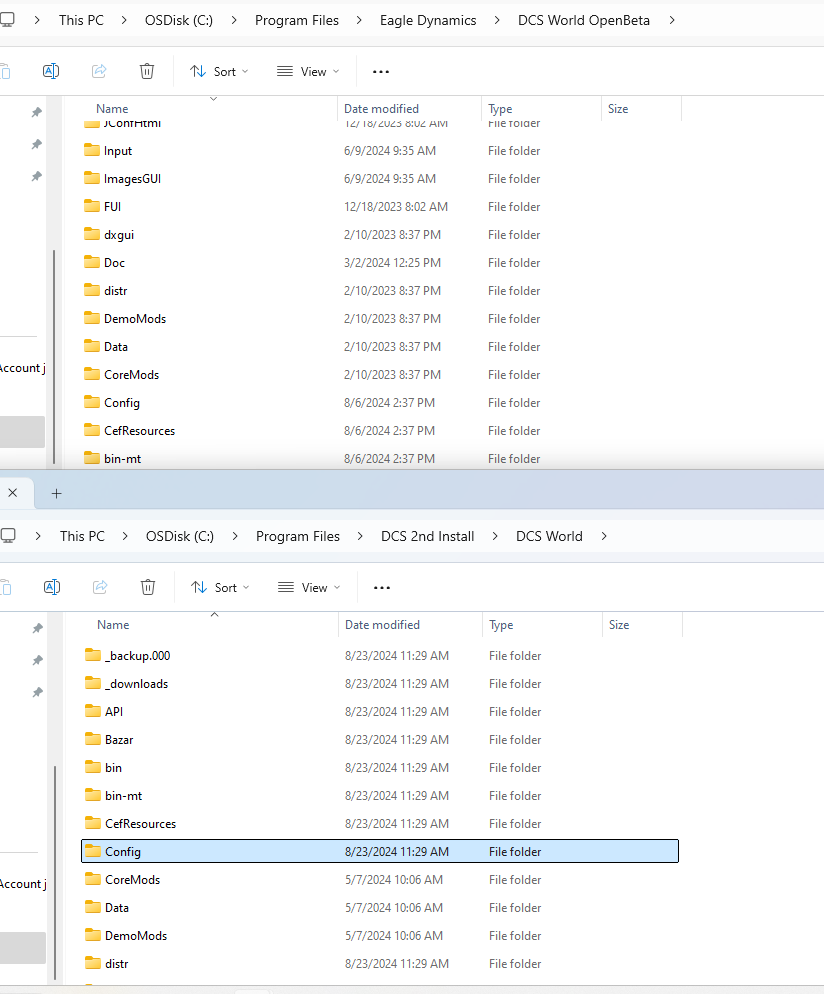
Task: Select CoreMods folder in DCS World OpenBeta window
Action: [x=379, y=375]
